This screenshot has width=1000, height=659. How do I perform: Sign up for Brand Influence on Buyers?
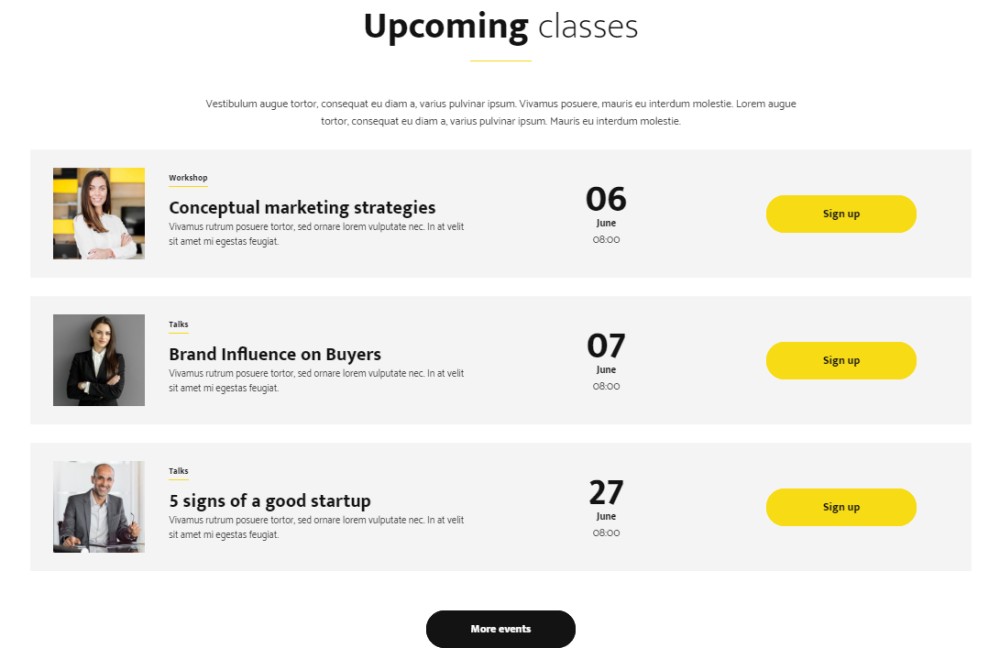coord(841,360)
